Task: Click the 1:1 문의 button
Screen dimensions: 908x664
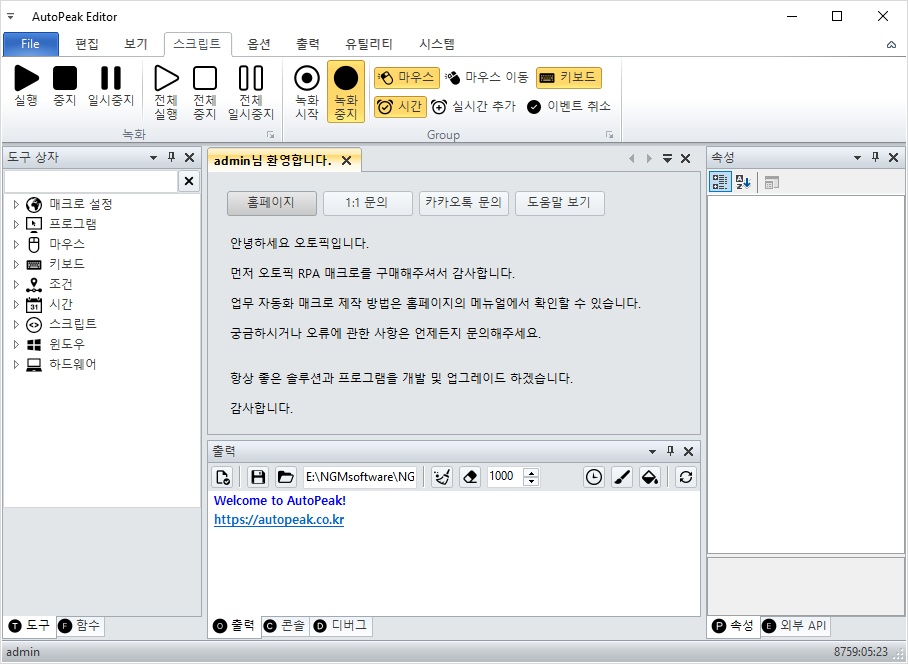Action: tap(368, 203)
